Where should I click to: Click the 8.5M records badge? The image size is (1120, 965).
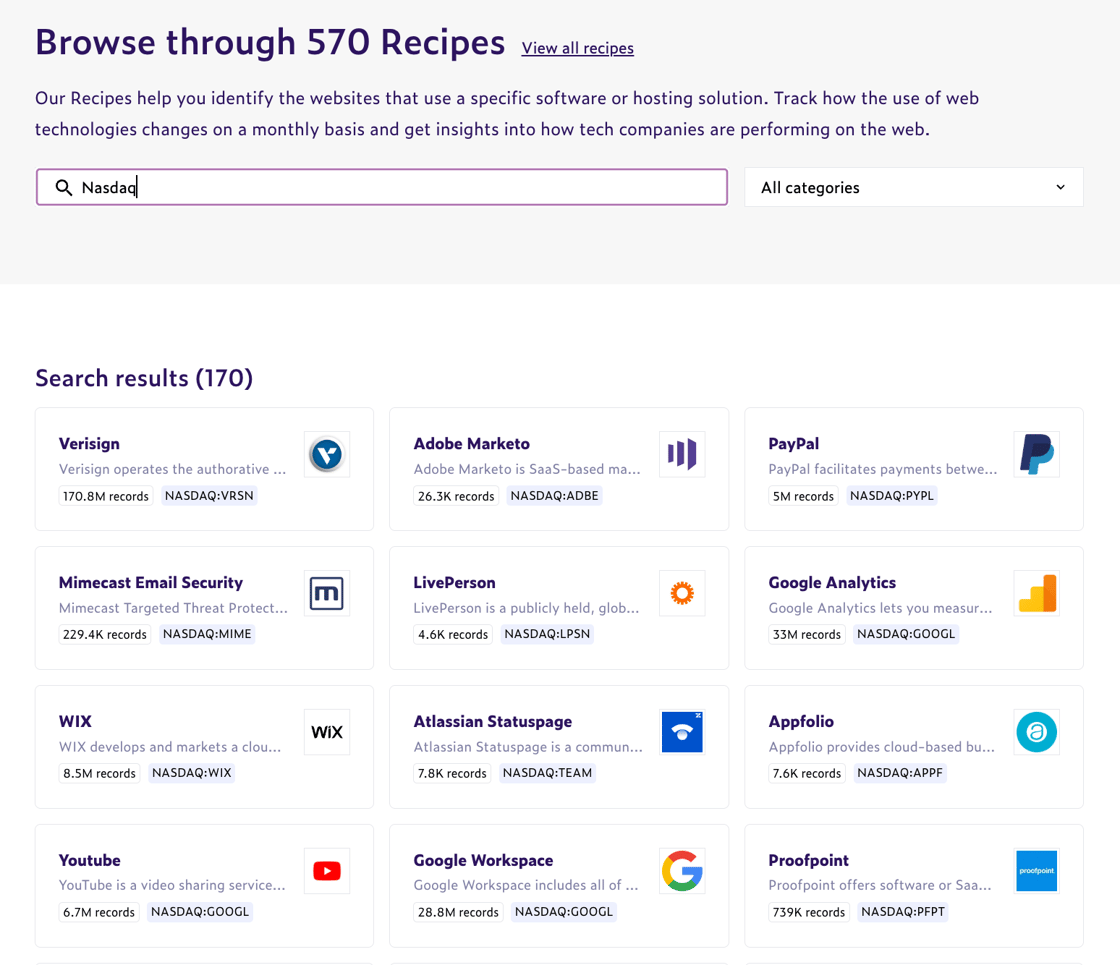tap(99, 774)
